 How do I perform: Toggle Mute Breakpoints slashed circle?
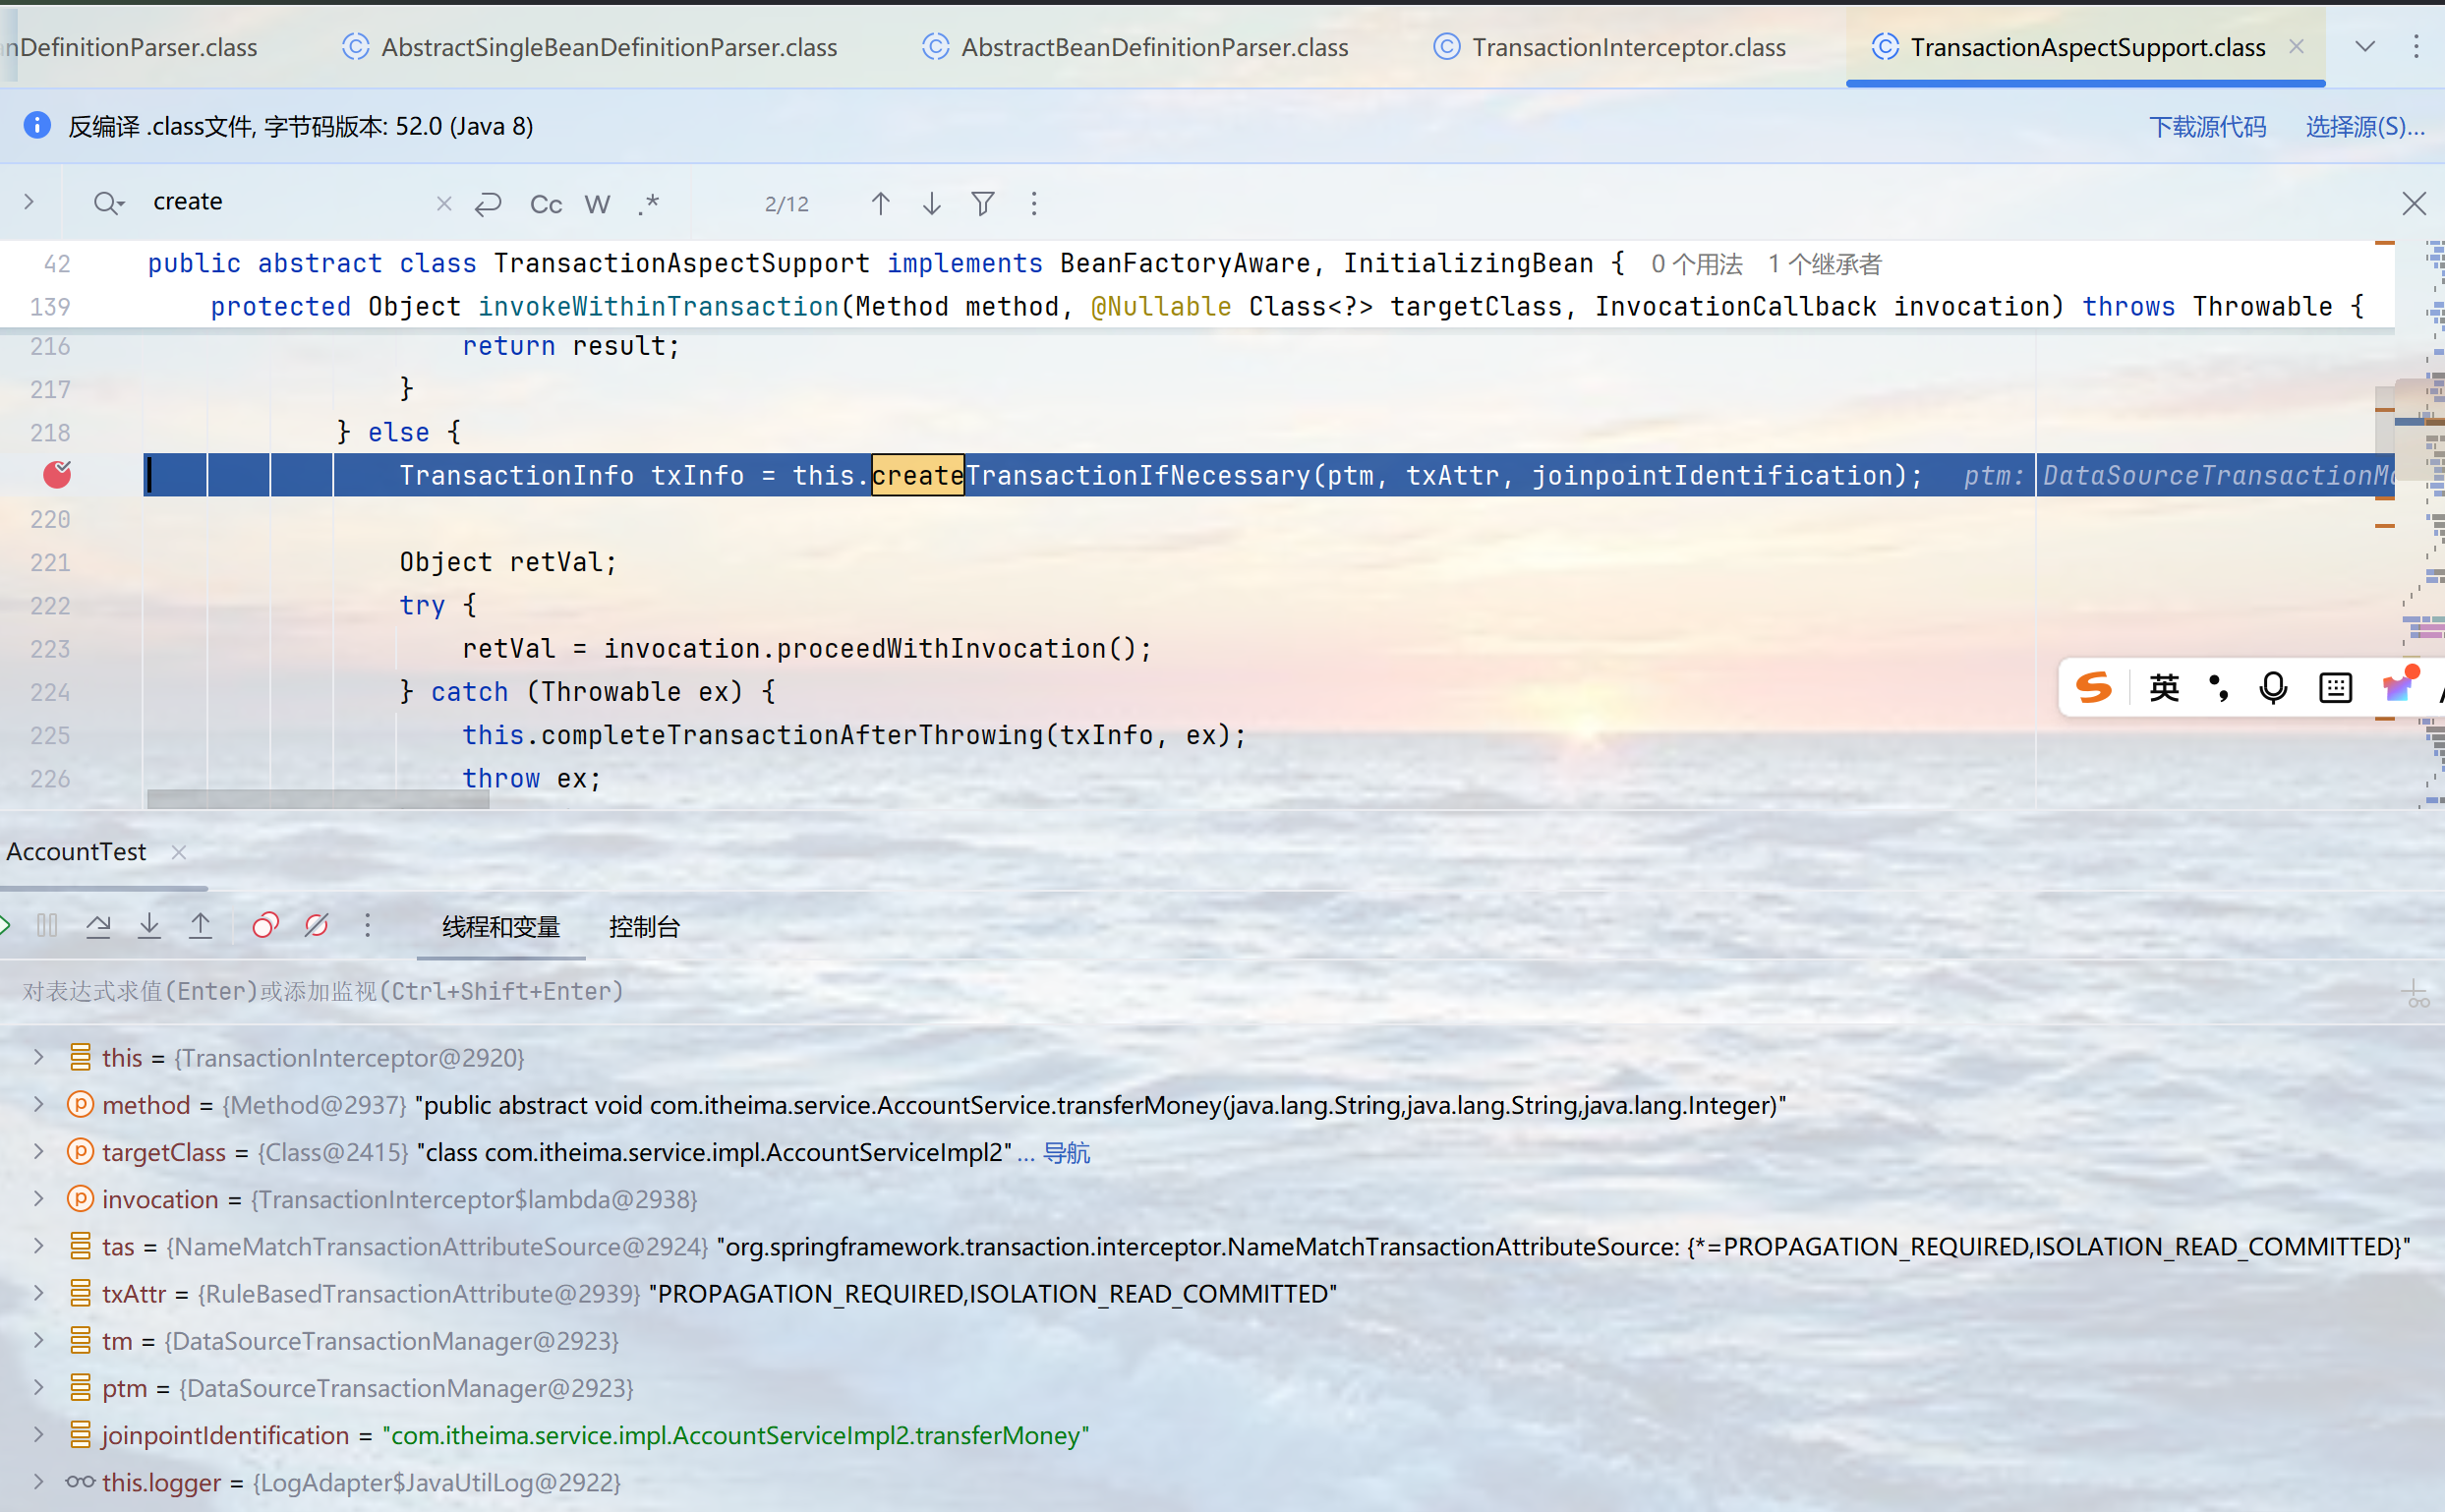316,926
